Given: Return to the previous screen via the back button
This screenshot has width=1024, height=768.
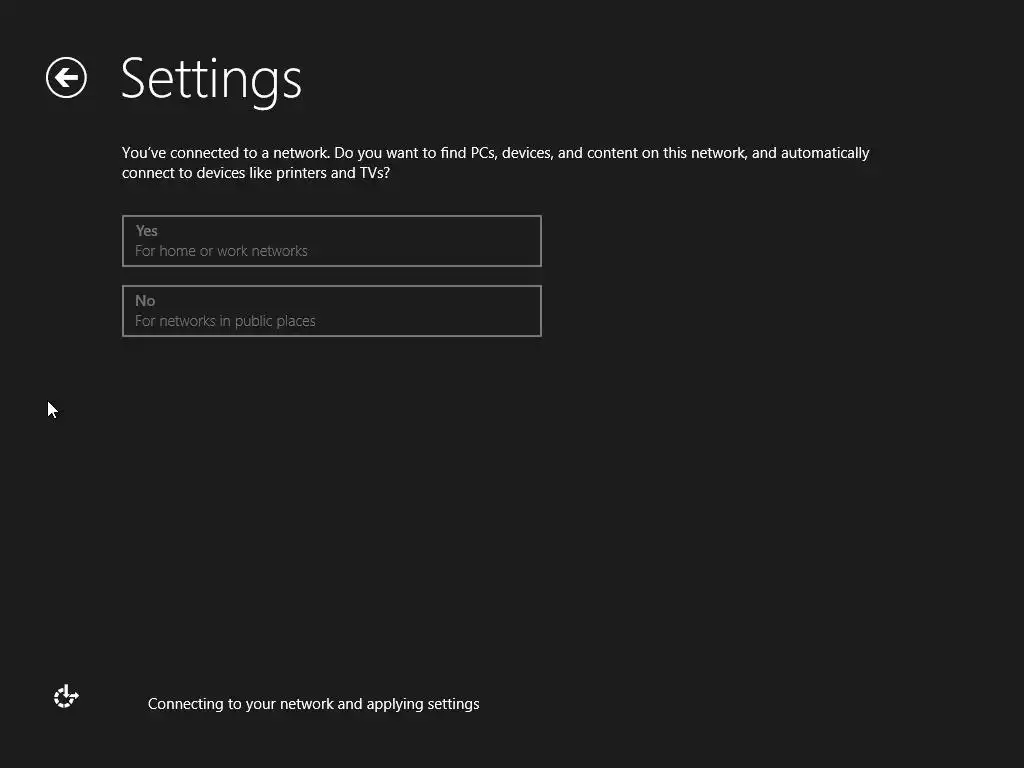Looking at the screenshot, I should click(66, 78).
